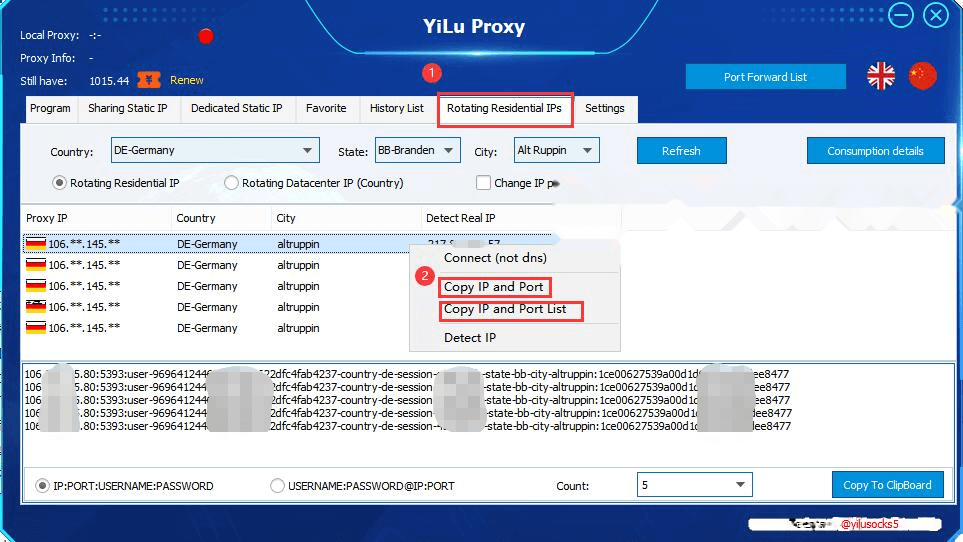Click the red local proxy status indicator
Screen dimensions: 963x542
[x=206, y=36]
